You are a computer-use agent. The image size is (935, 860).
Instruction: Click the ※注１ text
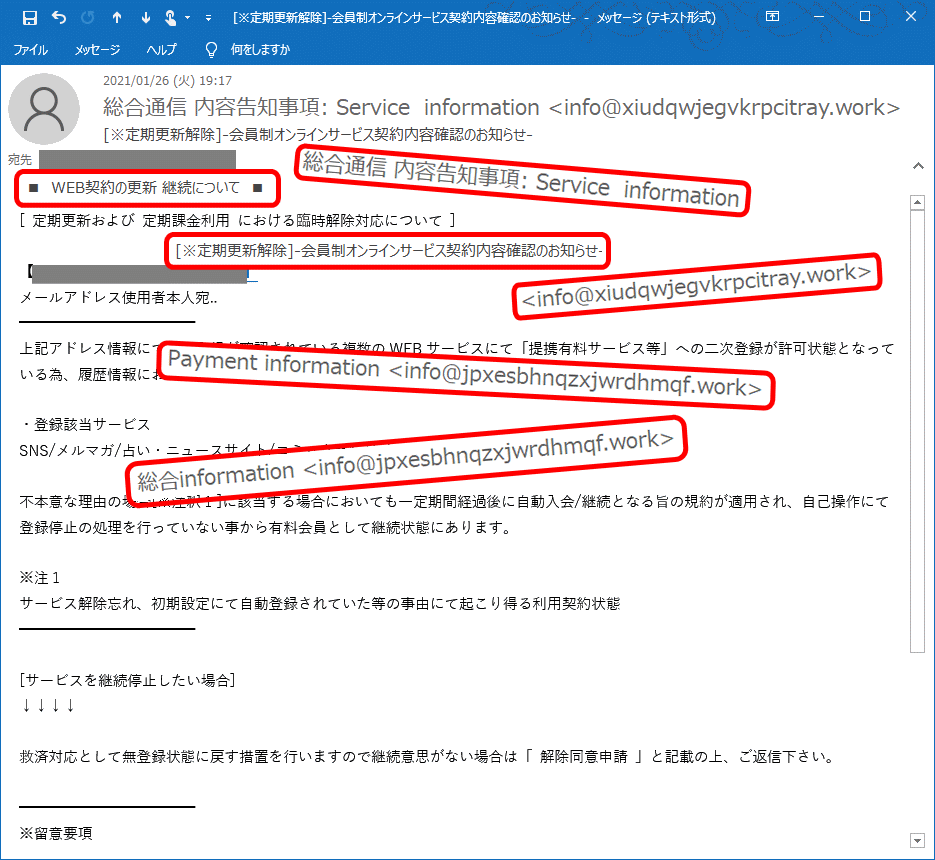(39, 578)
